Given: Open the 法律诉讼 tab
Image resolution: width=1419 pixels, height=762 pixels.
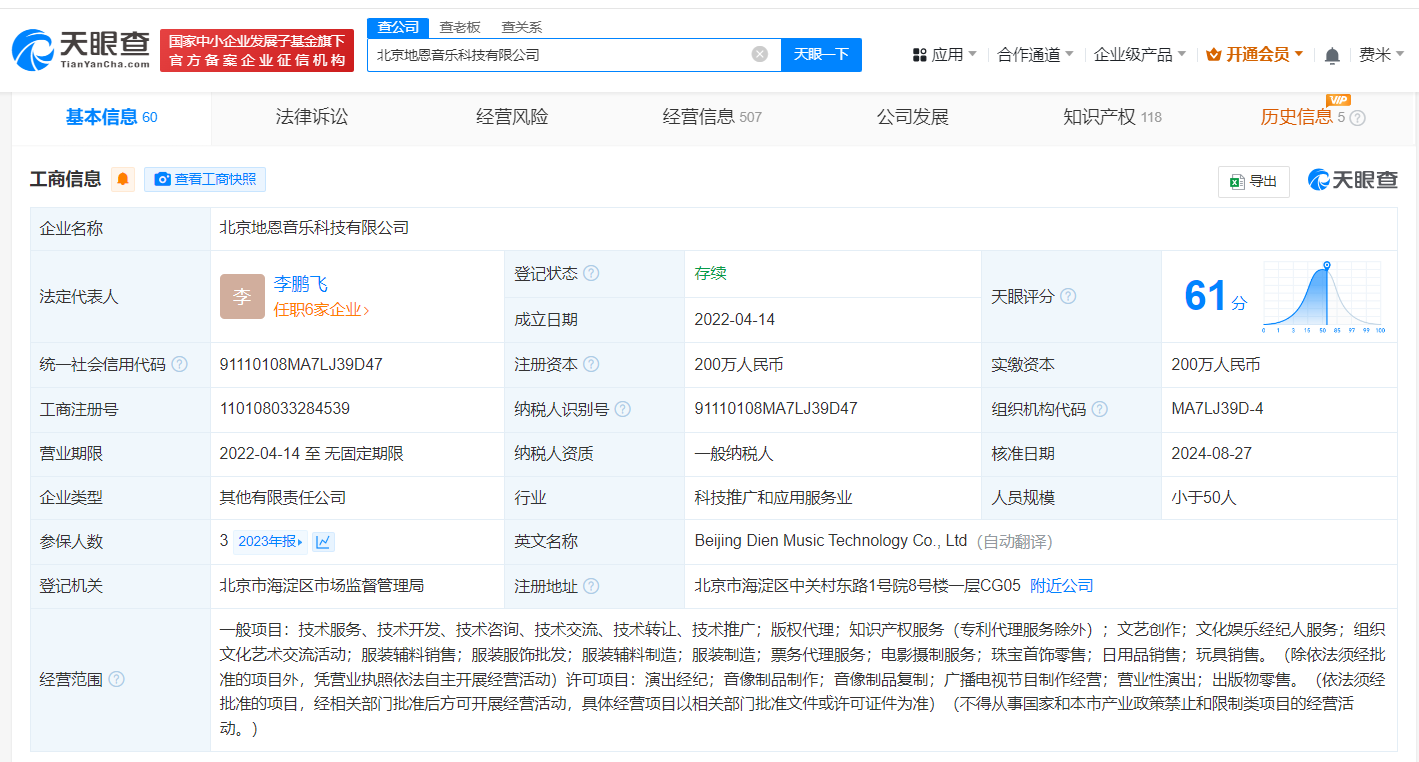Looking at the screenshot, I should (311, 116).
